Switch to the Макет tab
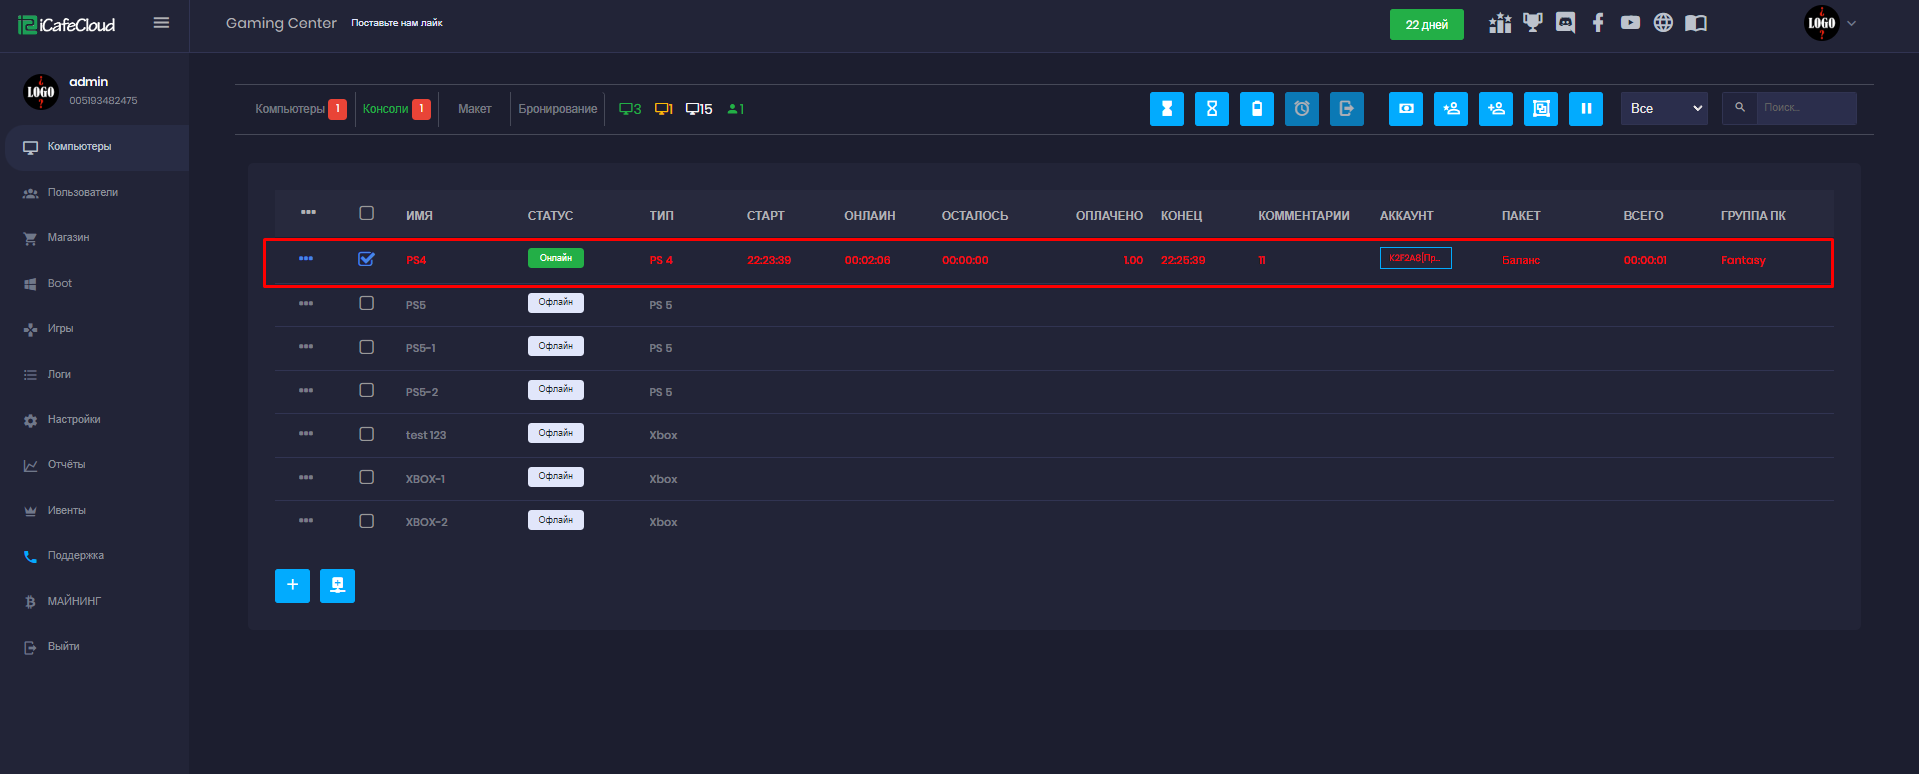The height and width of the screenshot is (774, 1919). [475, 109]
